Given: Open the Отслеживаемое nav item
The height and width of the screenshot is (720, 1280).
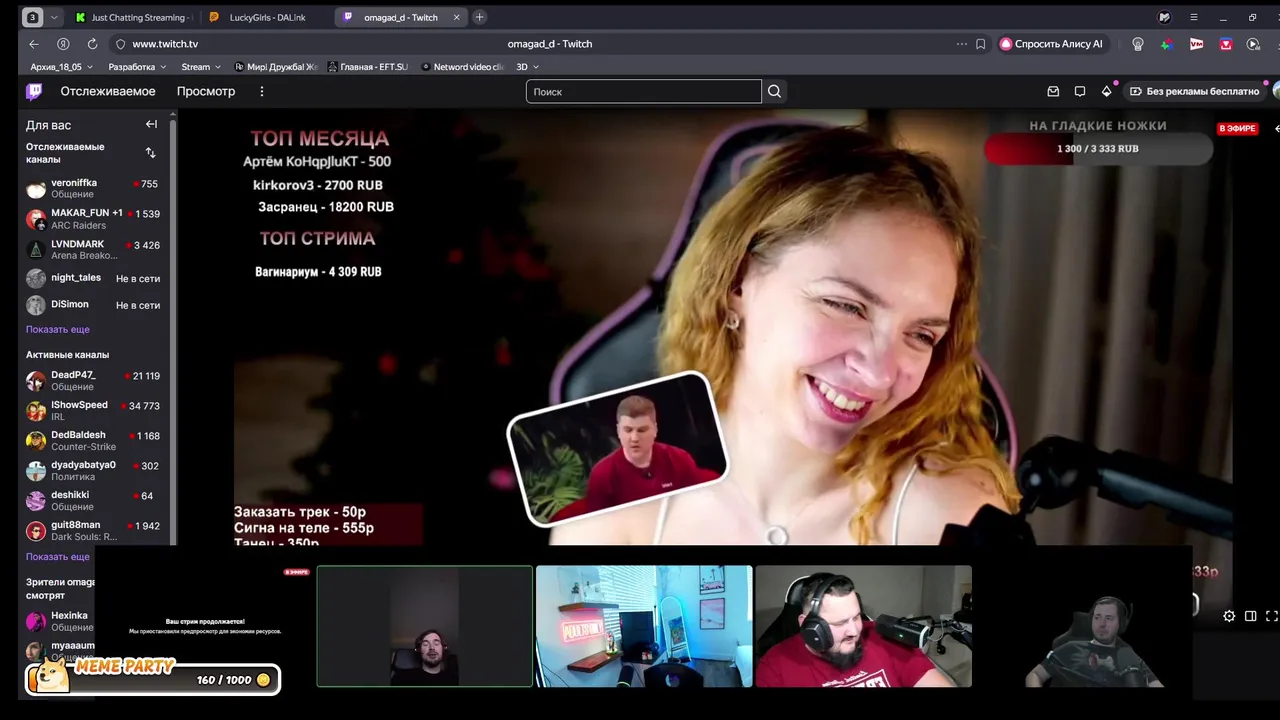Looking at the screenshot, I should [108, 91].
